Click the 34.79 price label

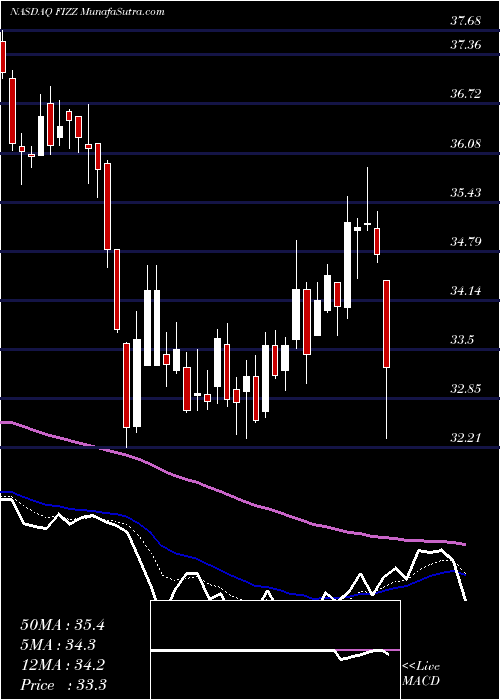click(x=466, y=242)
